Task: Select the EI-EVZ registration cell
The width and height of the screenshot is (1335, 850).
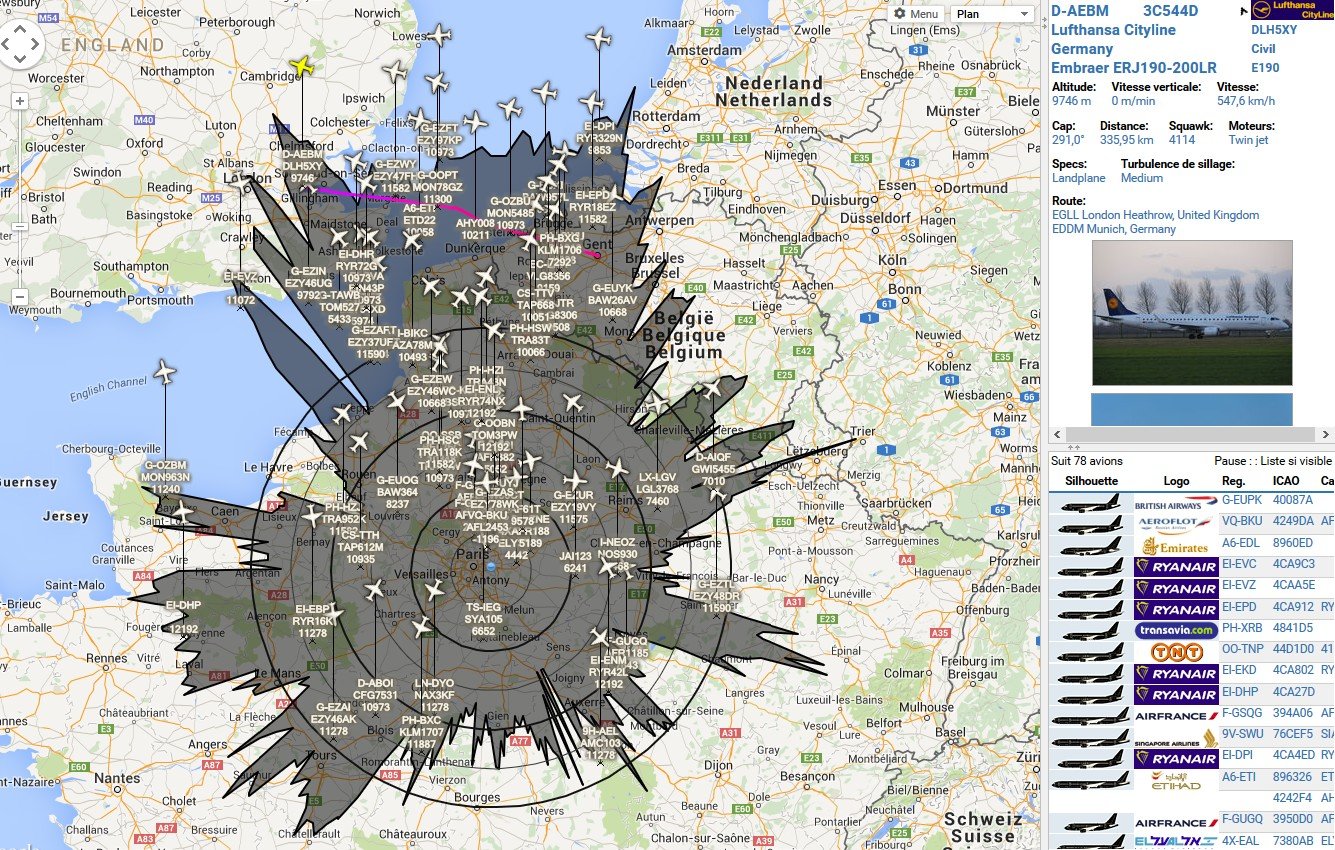Action: coord(1240,585)
